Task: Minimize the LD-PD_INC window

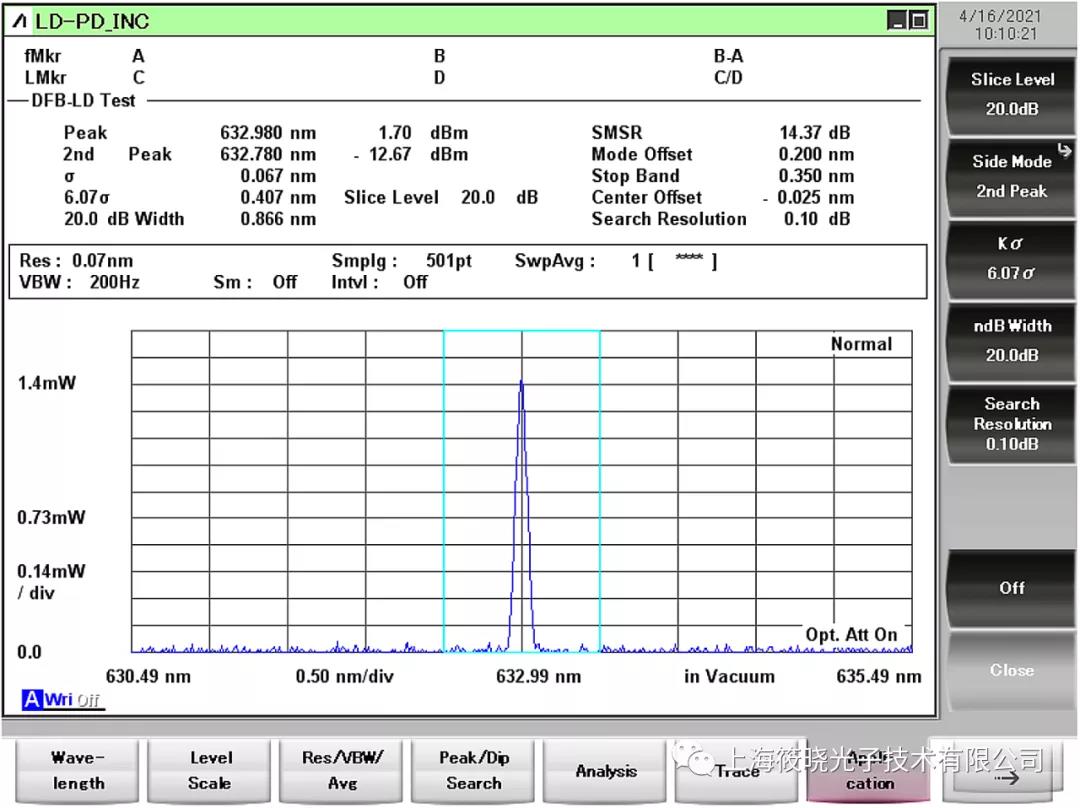Action: click(x=897, y=21)
